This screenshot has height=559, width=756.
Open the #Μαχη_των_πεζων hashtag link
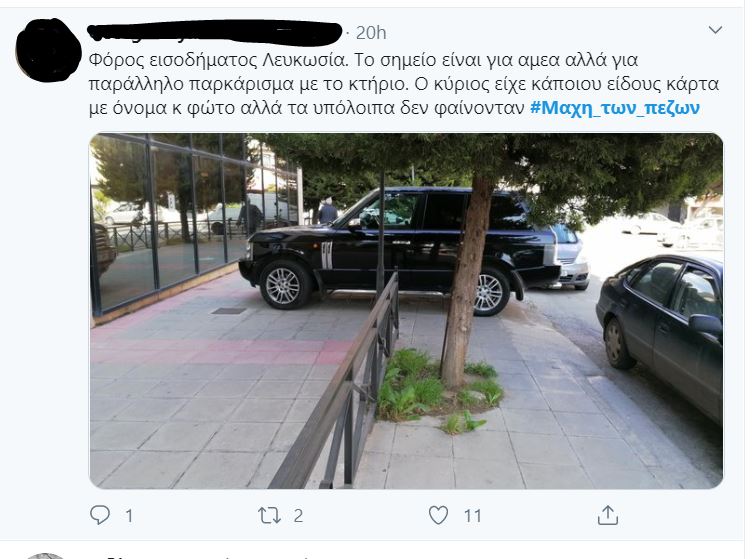point(615,108)
